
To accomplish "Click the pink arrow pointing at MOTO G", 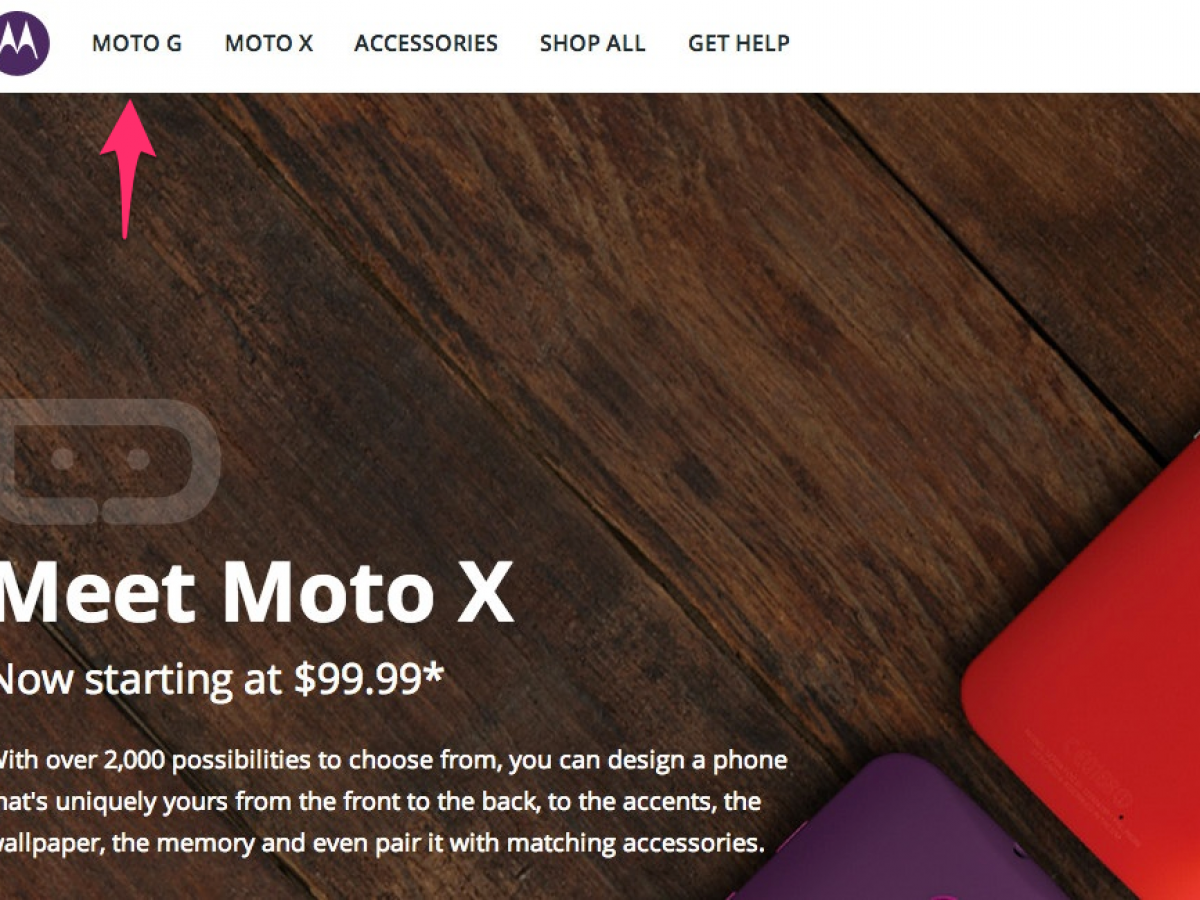I will pos(128,168).
